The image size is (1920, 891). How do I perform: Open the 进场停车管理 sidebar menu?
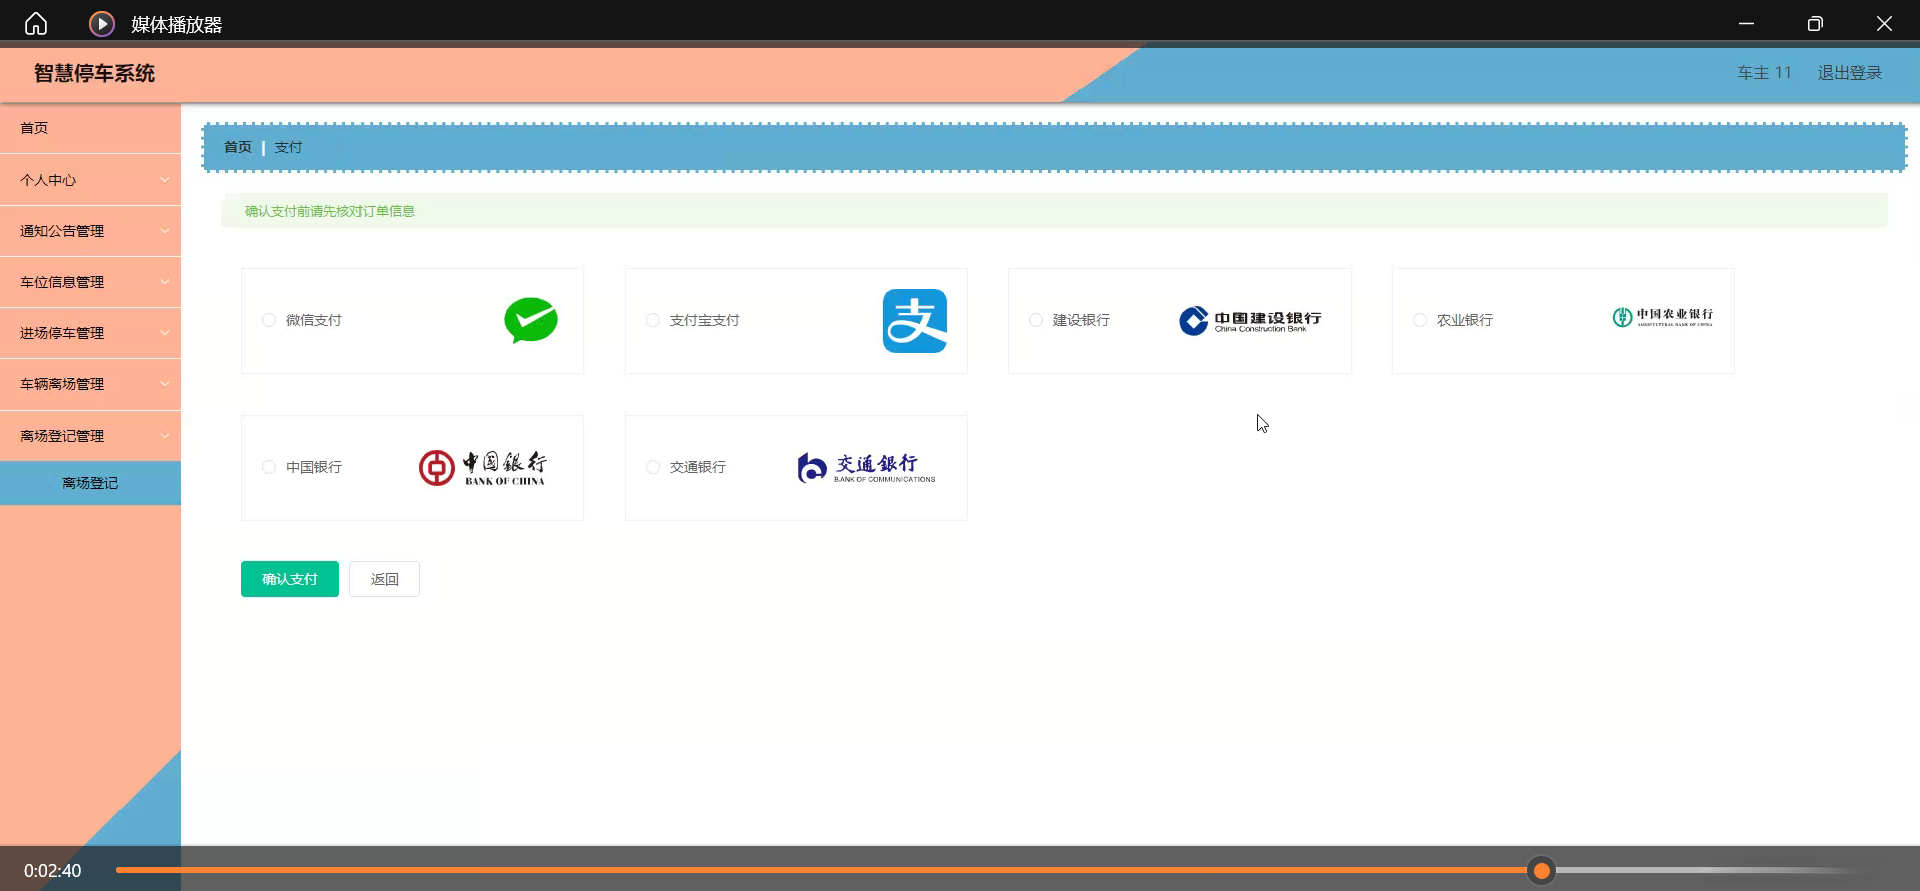coord(90,333)
